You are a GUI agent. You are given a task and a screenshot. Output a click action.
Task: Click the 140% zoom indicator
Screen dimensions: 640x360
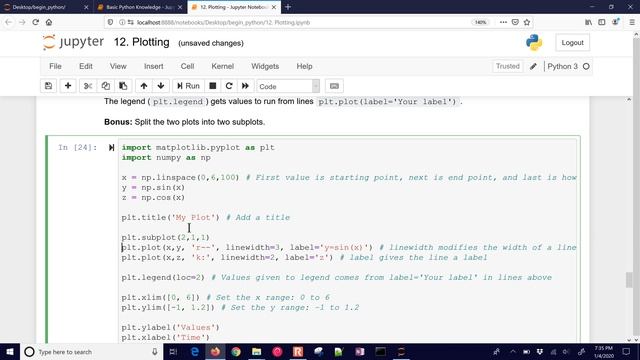coord(480,22)
